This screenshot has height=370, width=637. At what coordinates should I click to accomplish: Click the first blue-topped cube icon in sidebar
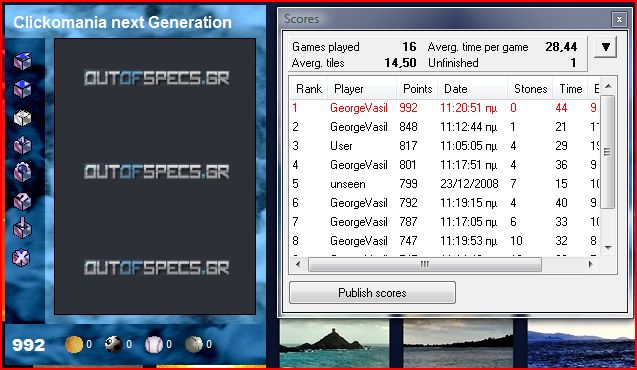point(22,61)
